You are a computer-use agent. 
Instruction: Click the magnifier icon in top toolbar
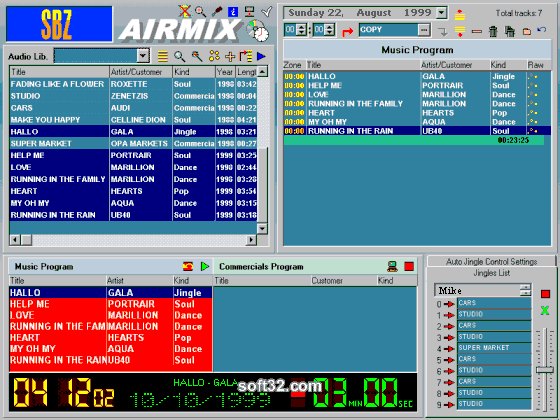pos(201,11)
